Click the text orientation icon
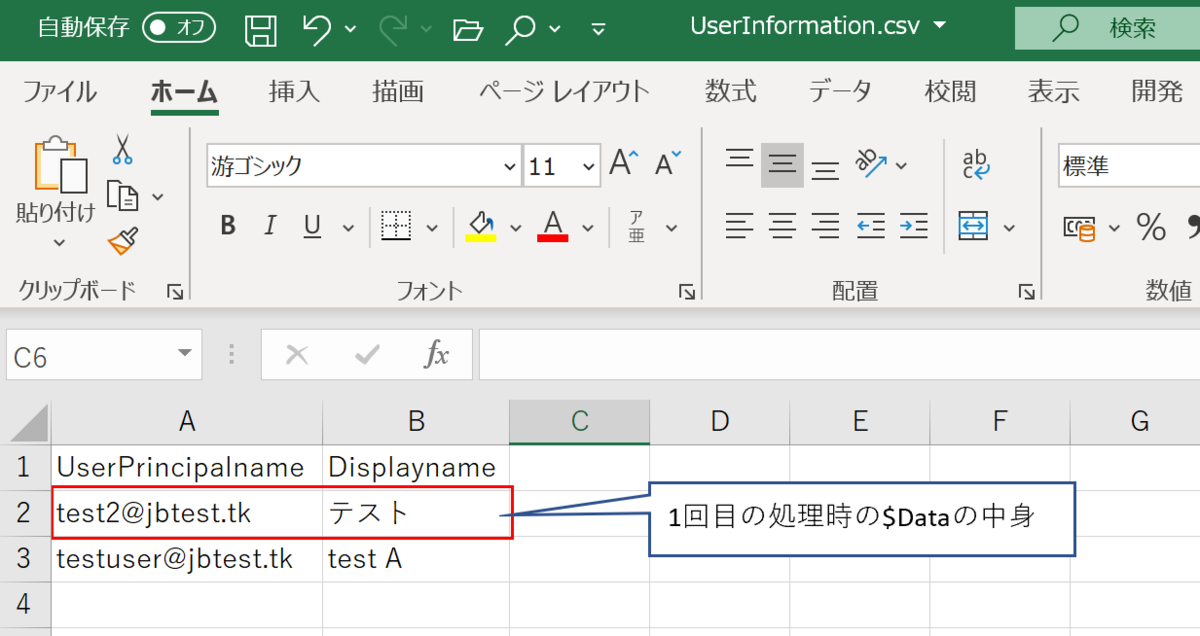The width and height of the screenshot is (1200, 636). click(872, 164)
